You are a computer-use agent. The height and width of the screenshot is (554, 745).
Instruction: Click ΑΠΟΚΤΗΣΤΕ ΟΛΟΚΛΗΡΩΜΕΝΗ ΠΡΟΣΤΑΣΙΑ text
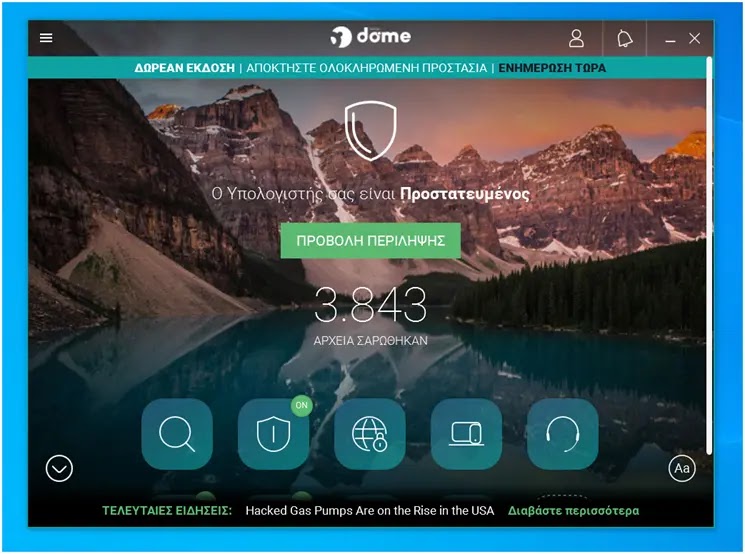click(366, 68)
